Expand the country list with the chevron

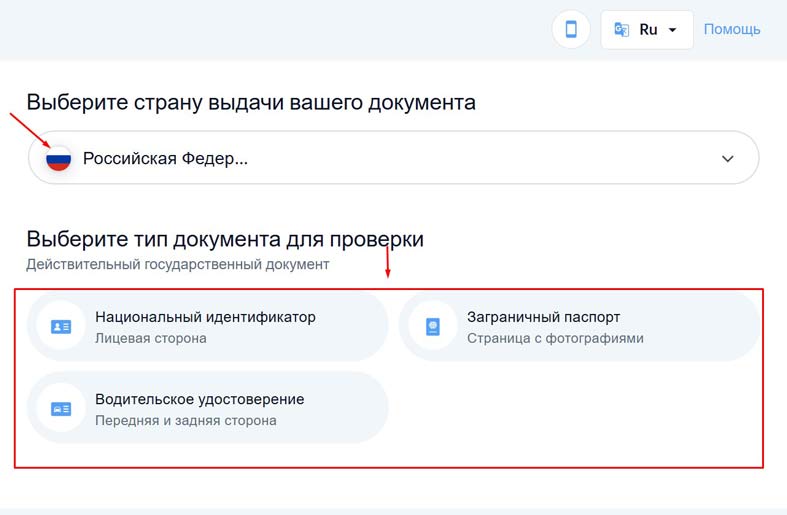click(728, 158)
